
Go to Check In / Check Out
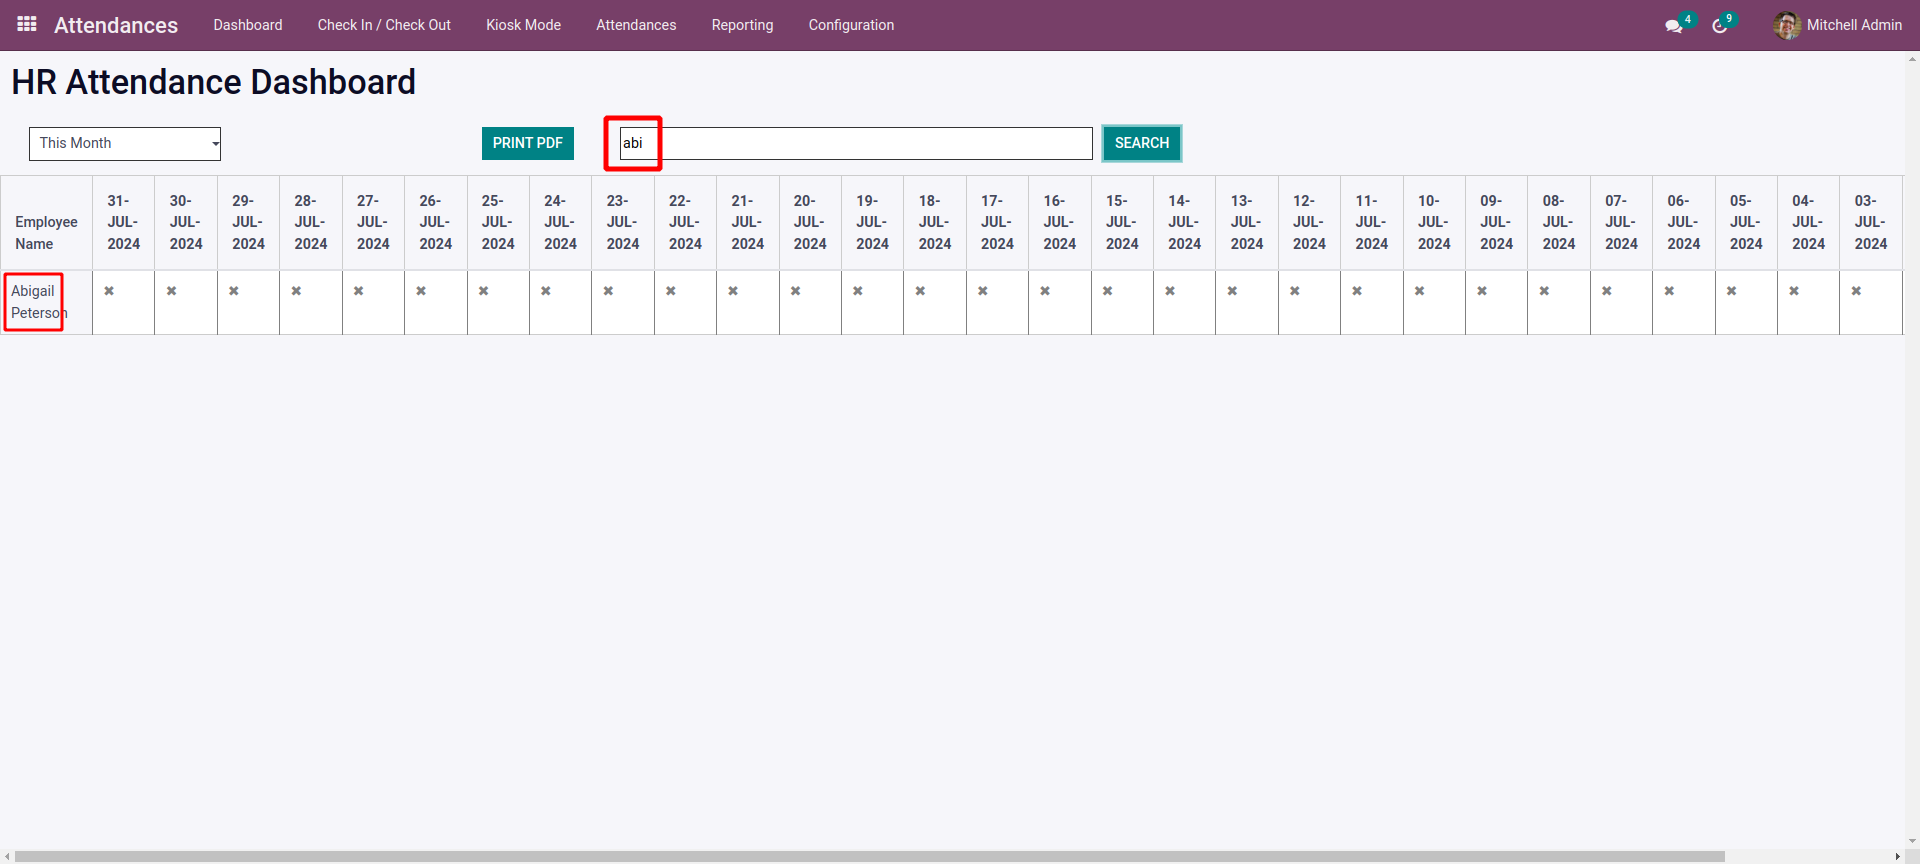[384, 25]
